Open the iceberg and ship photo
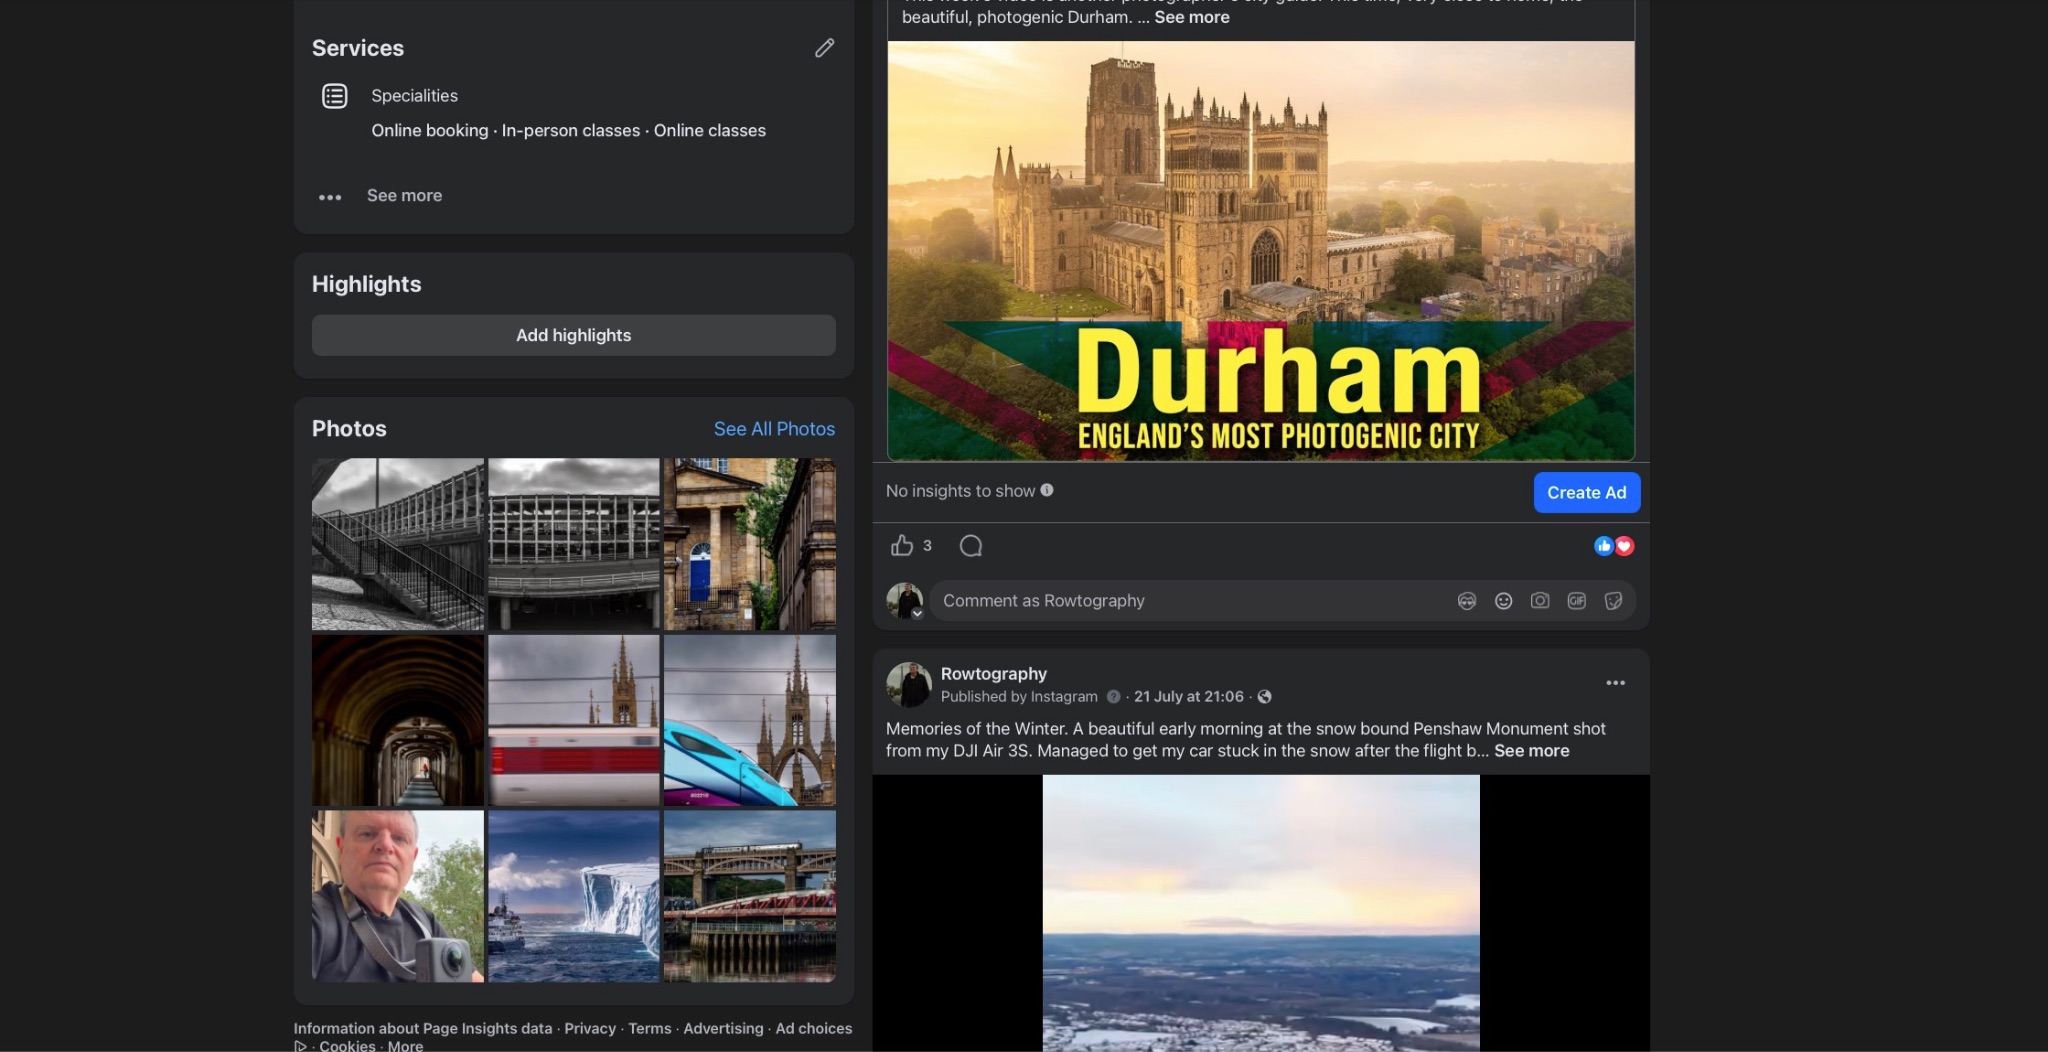The width and height of the screenshot is (2048, 1052). (574, 896)
